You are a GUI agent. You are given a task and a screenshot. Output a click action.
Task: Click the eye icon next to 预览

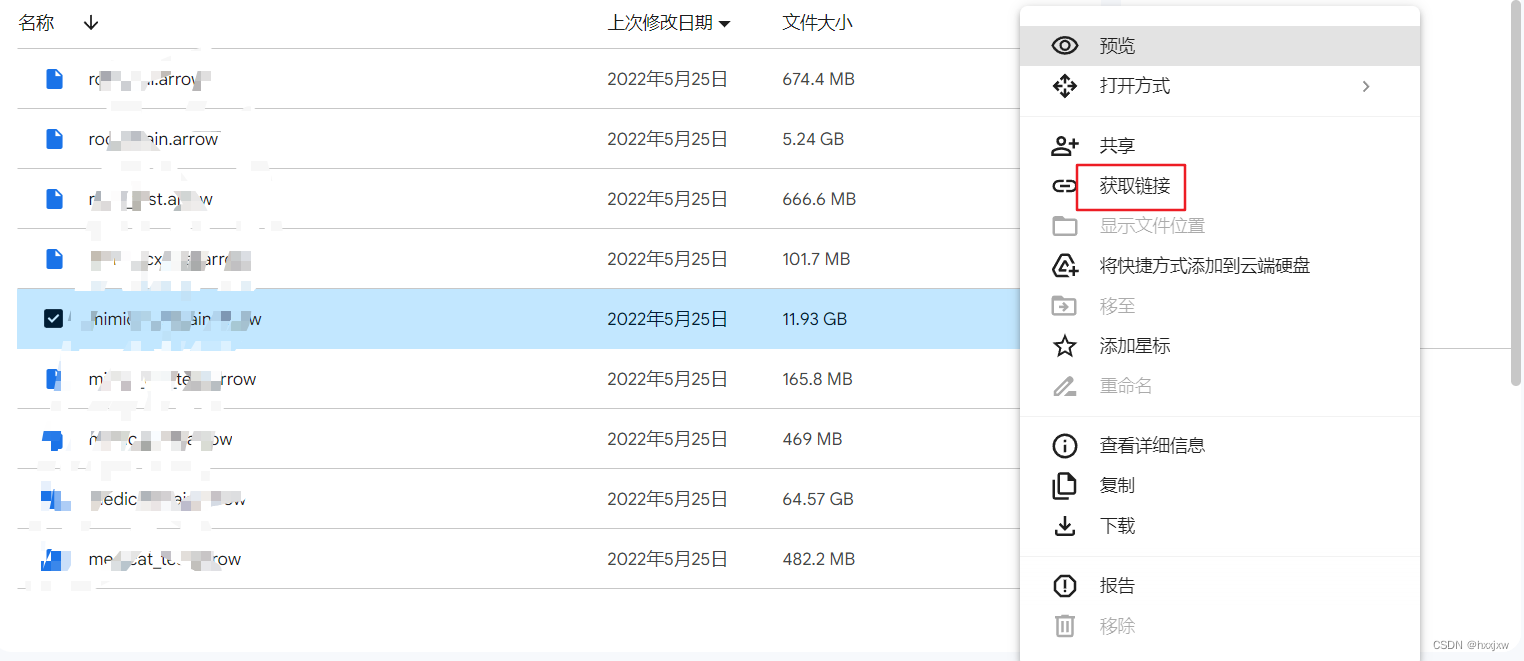pos(1065,45)
